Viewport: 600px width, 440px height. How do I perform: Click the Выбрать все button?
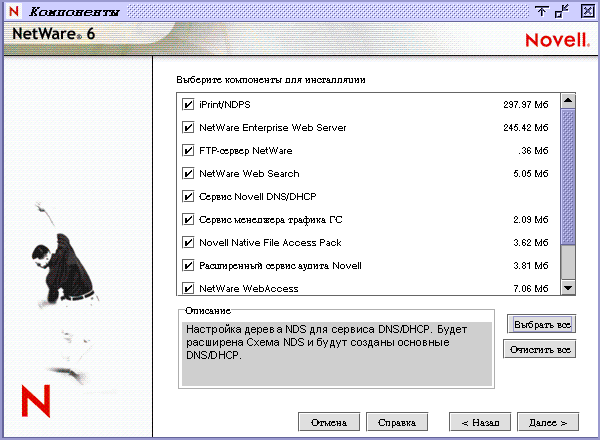[542, 324]
